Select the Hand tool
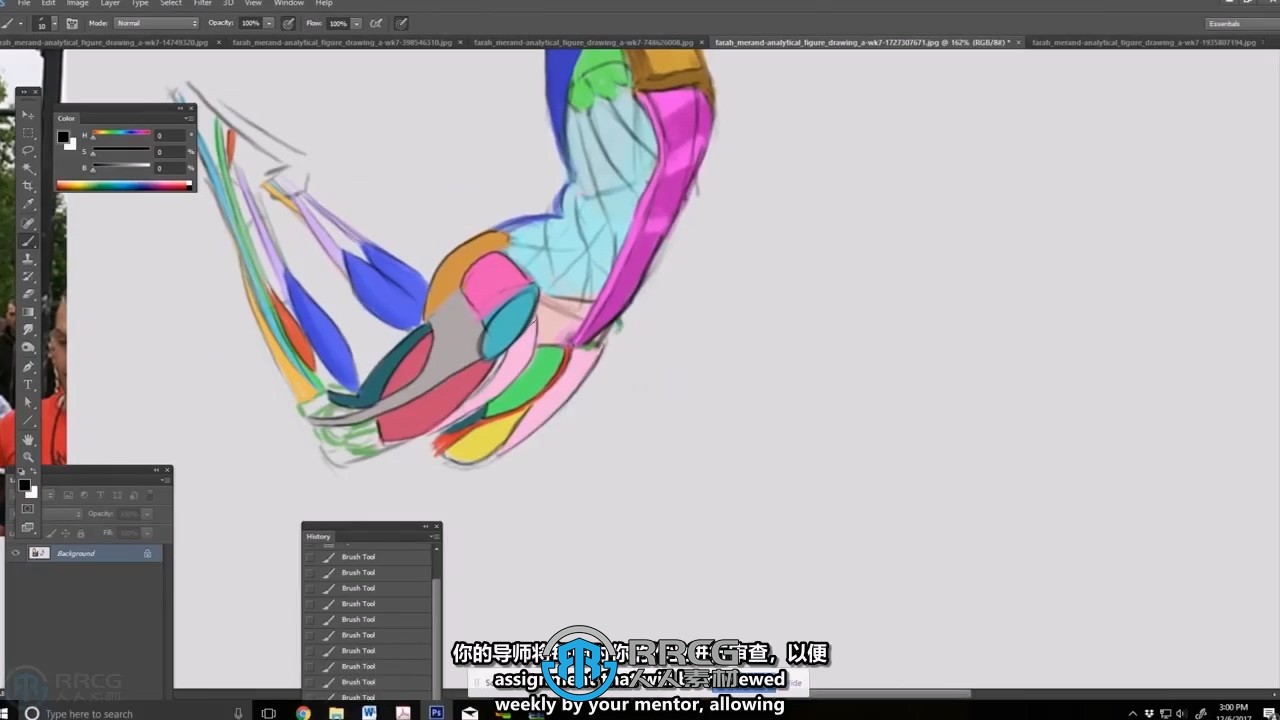Screen dimensions: 1280x720 28,439
